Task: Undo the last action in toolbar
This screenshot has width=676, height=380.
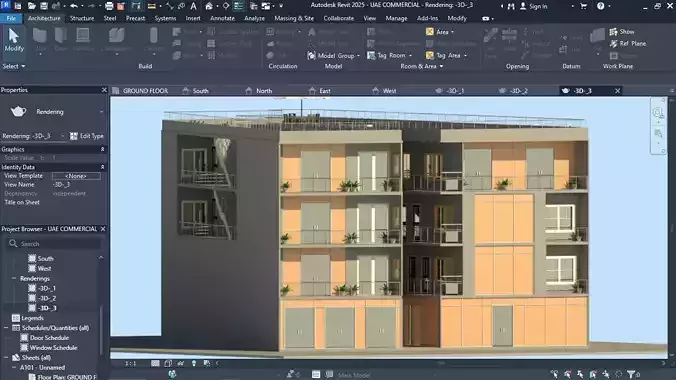Action: coord(74,6)
